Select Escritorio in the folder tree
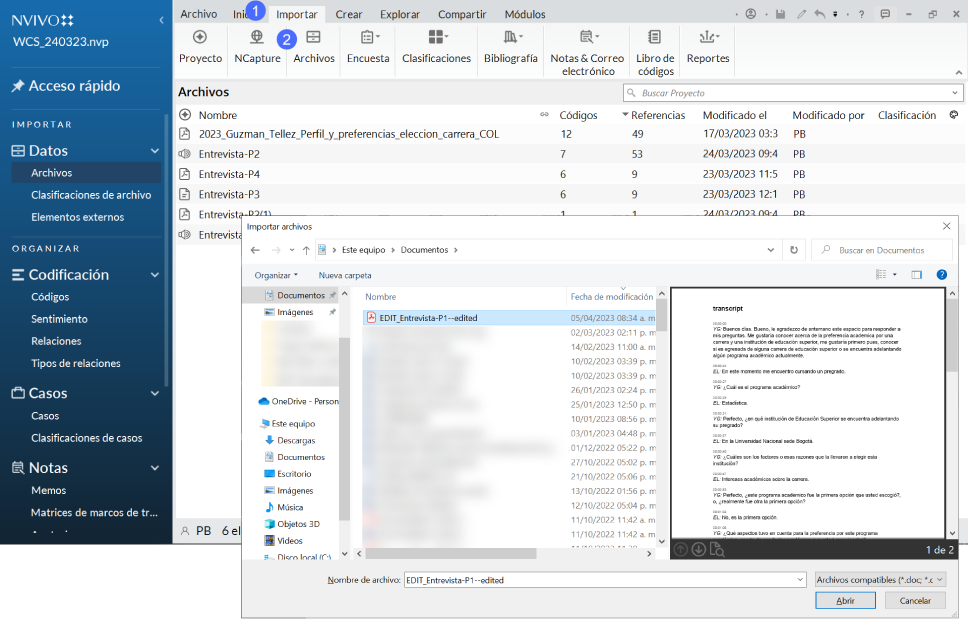This screenshot has height=630, width=968. click(x=295, y=473)
